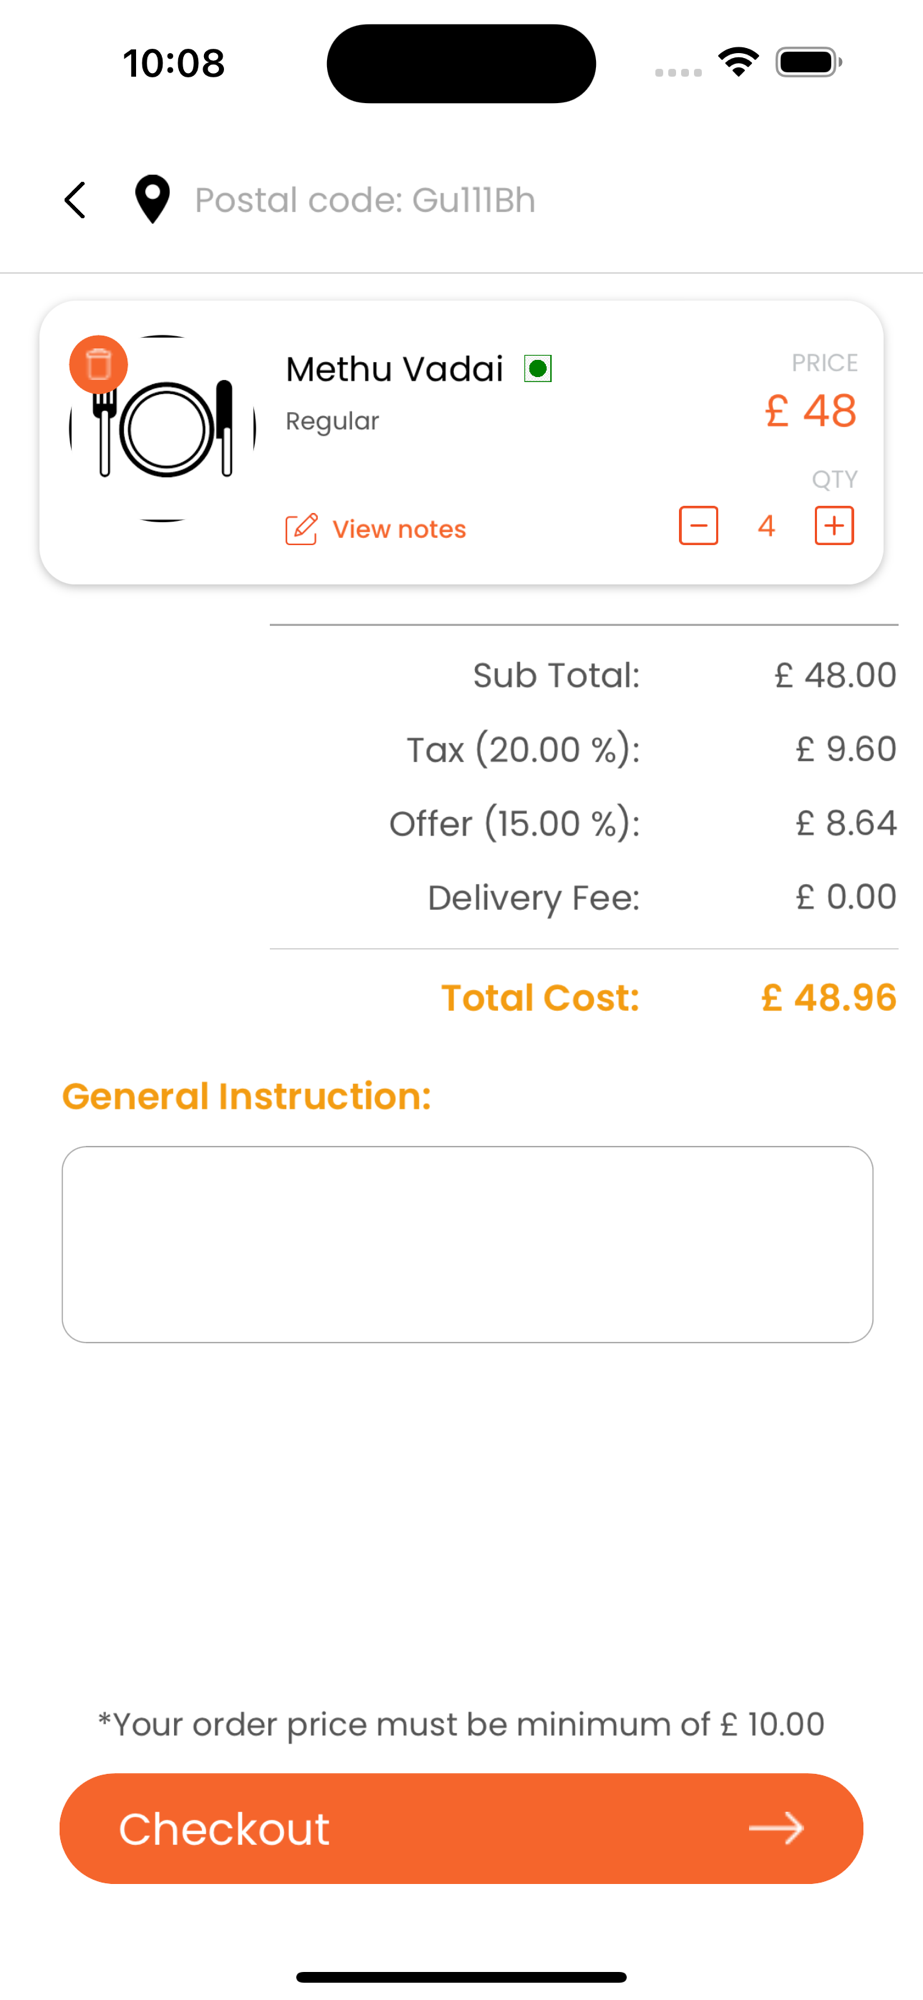
Task: Tap the plate and cutlery thumbnail
Action: point(163,429)
